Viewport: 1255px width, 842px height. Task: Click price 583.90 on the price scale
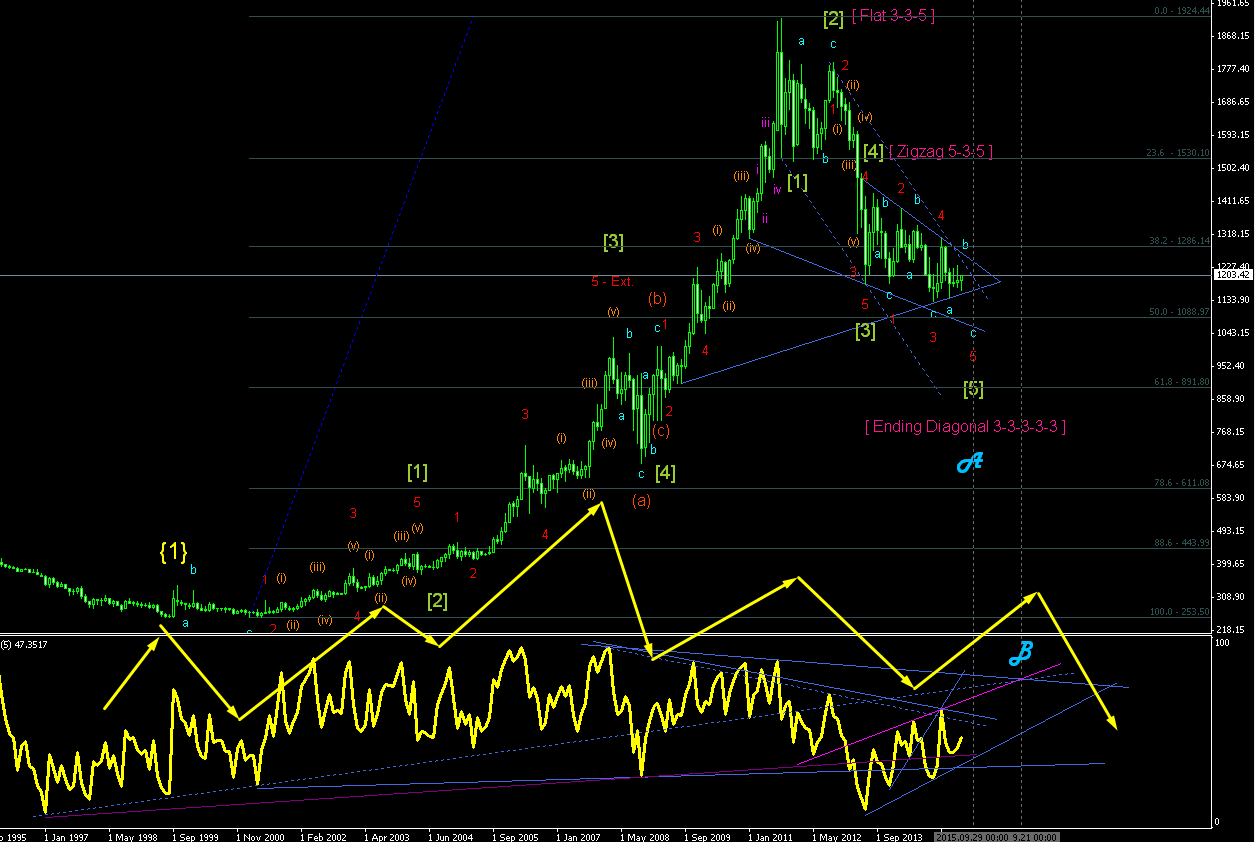click(1232, 498)
